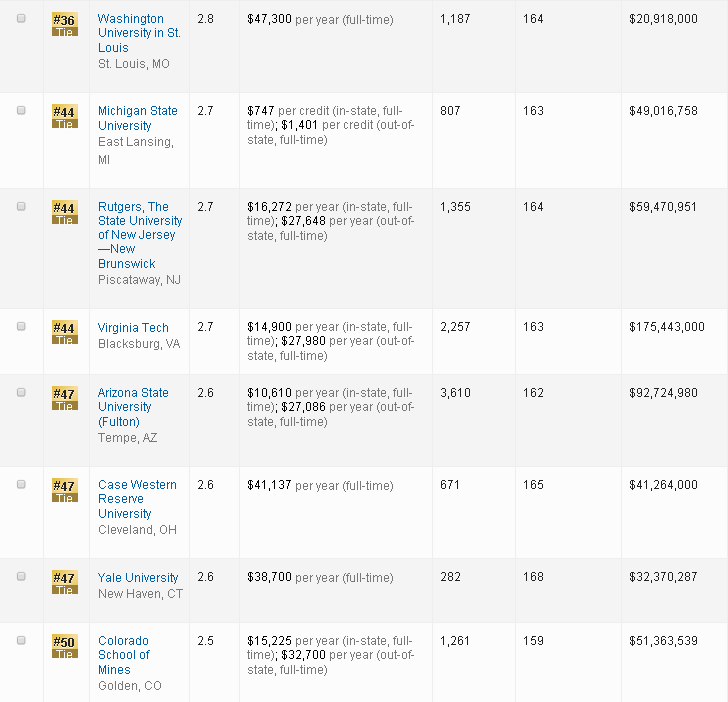Check the Washington University in St. Louis checkbox
This screenshot has height=702, width=728.
point(21,19)
